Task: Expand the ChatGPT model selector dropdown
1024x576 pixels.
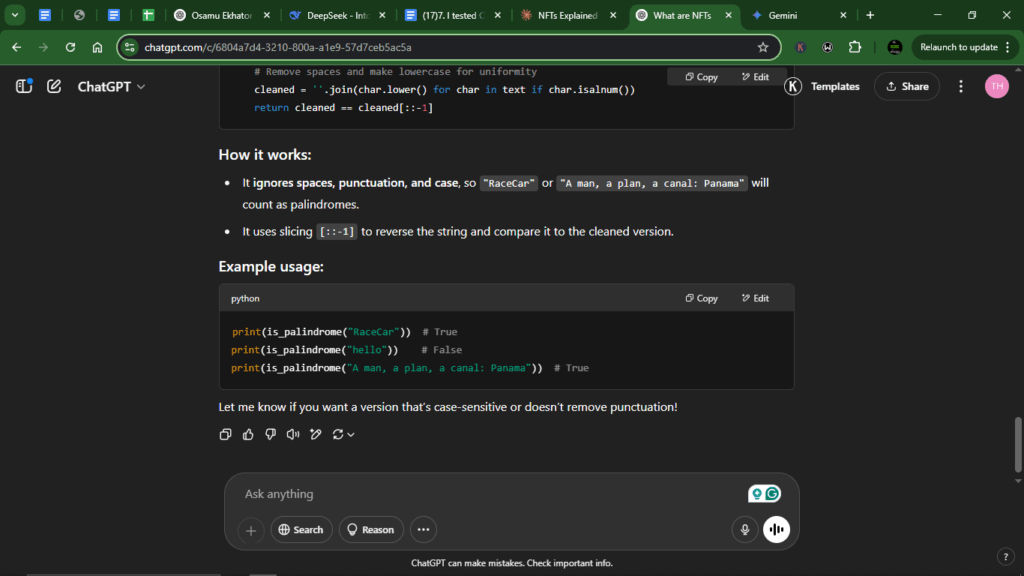Action: [x=112, y=87]
